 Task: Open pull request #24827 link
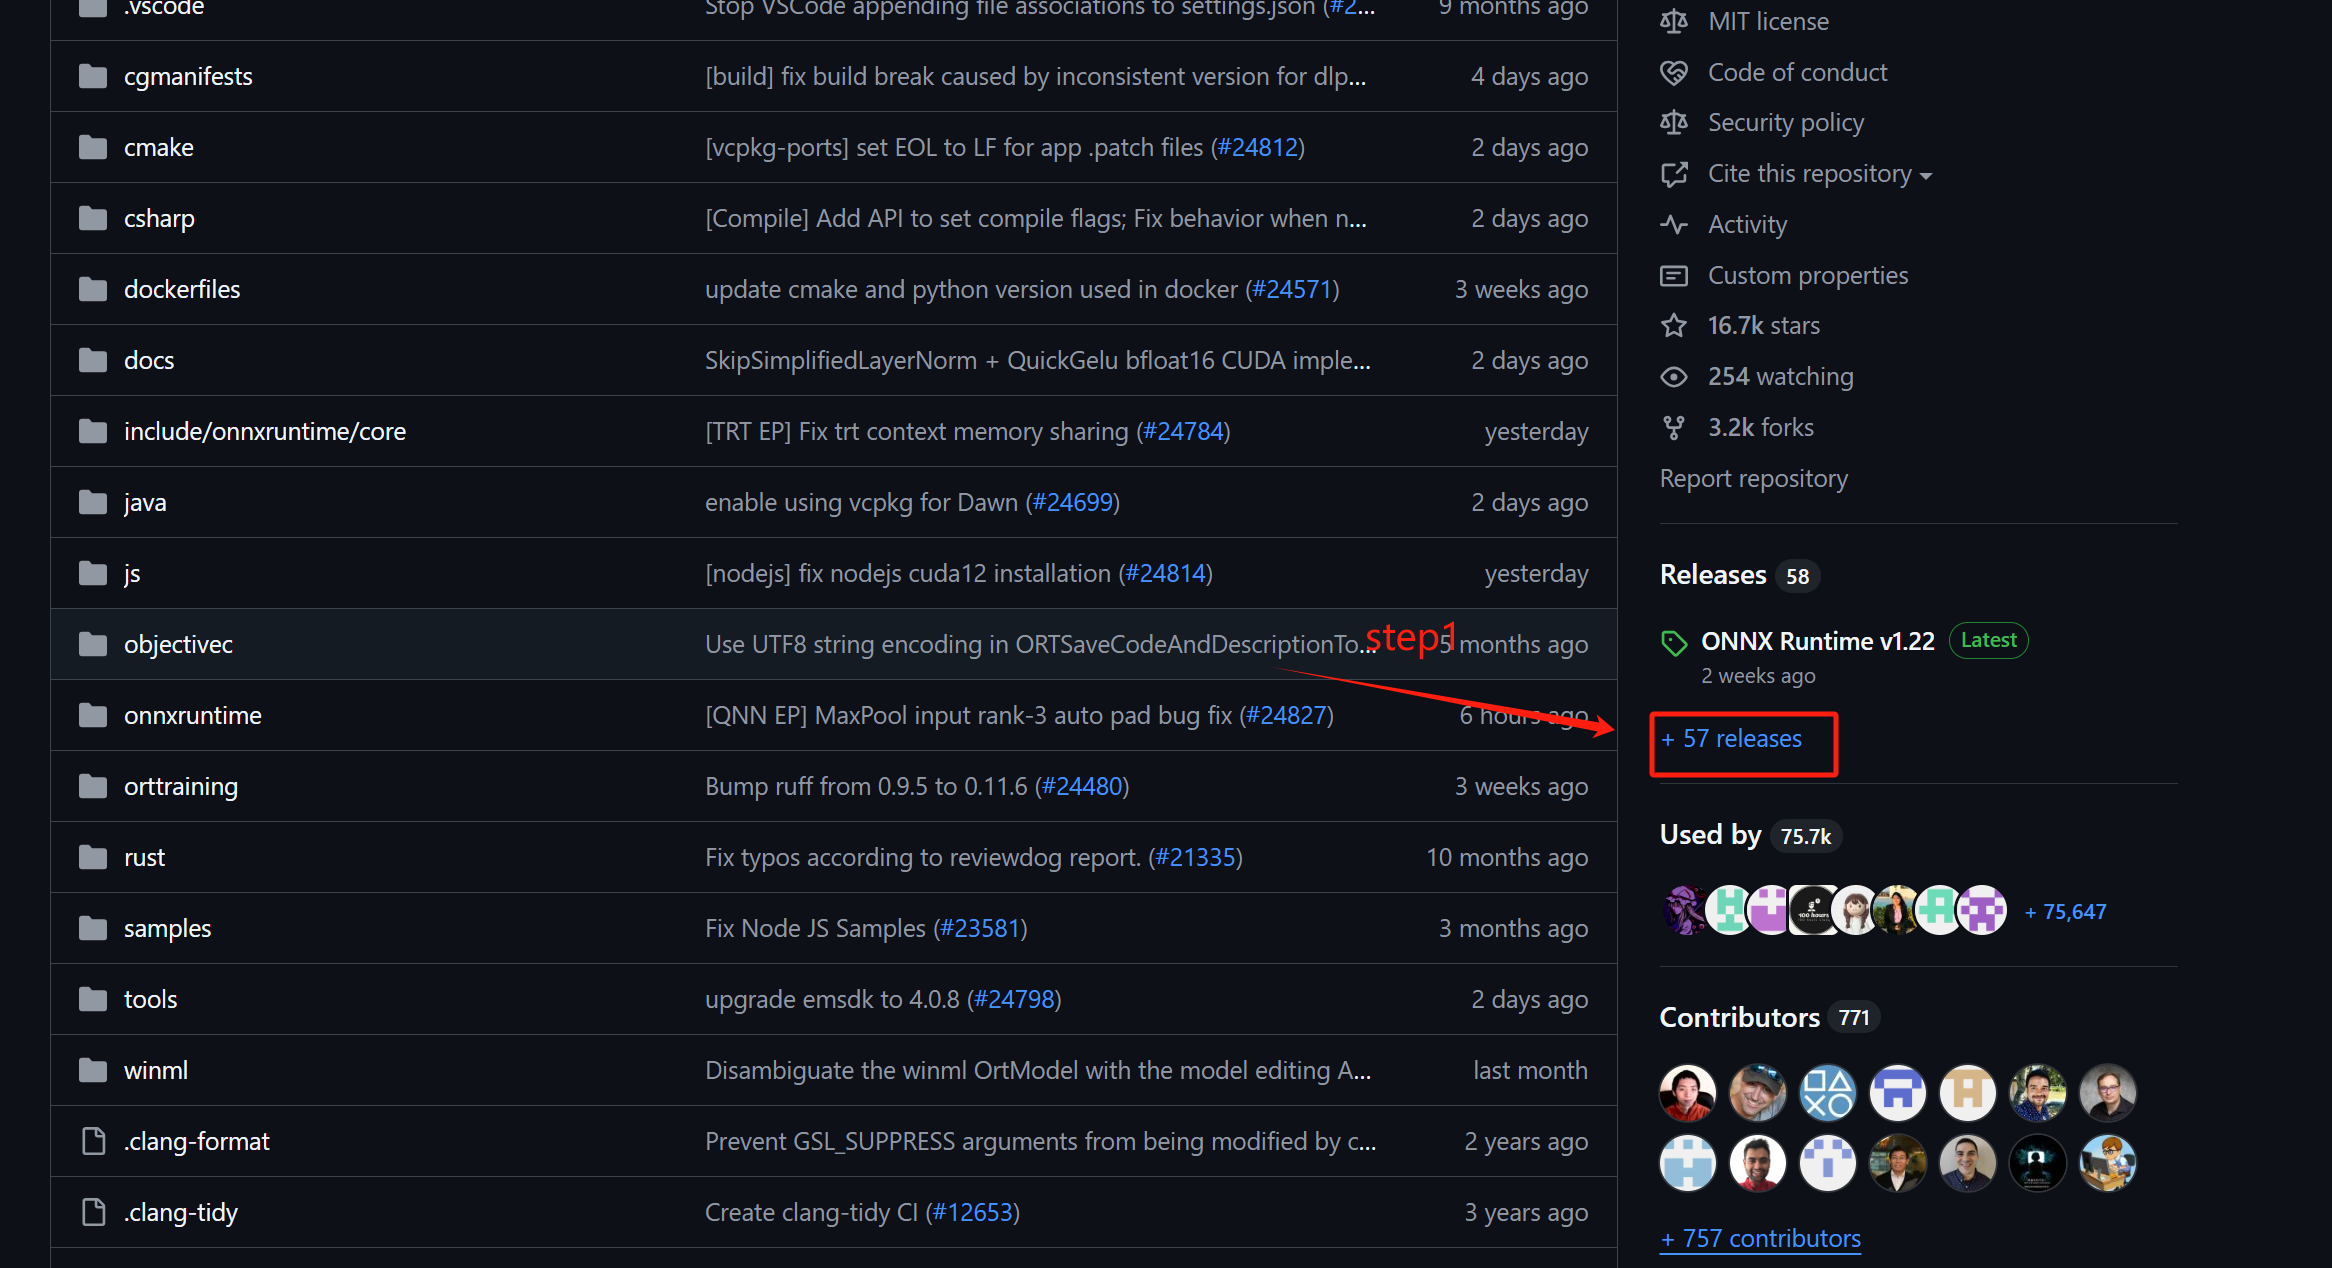point(1286,716)
